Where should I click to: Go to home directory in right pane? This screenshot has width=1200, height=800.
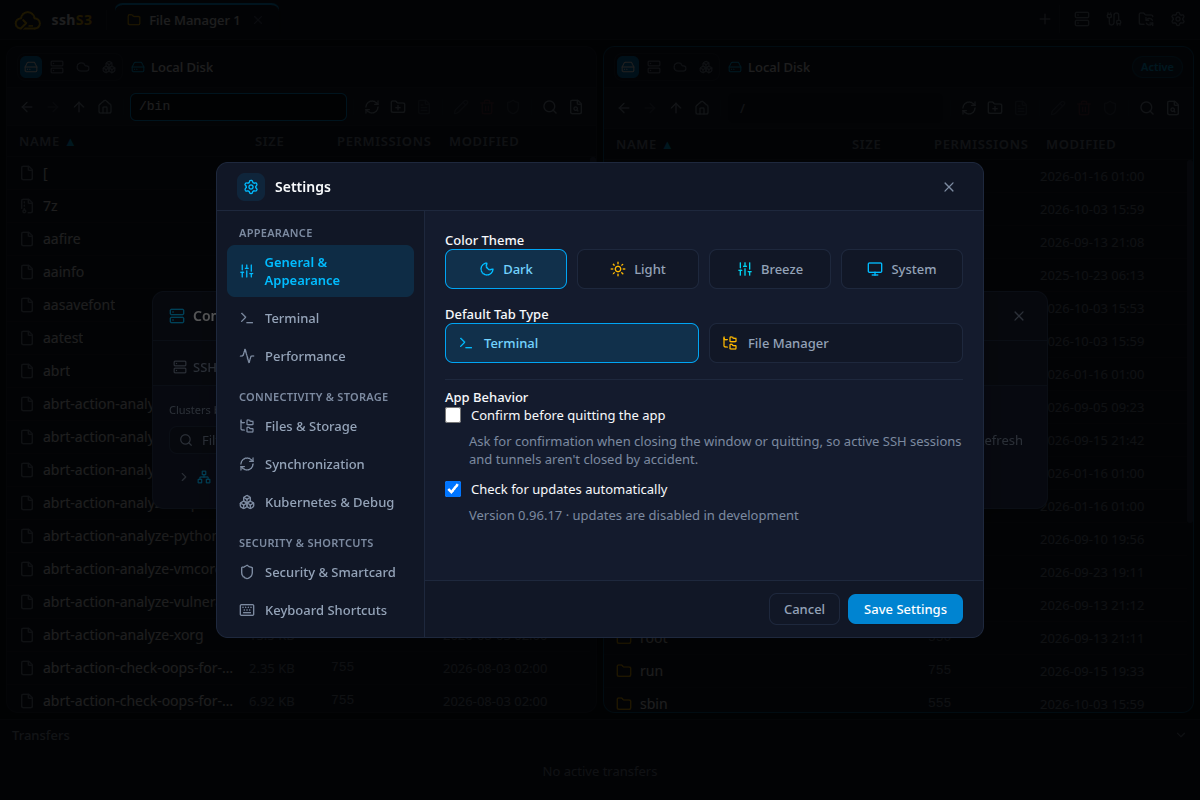tap(702, 108)
